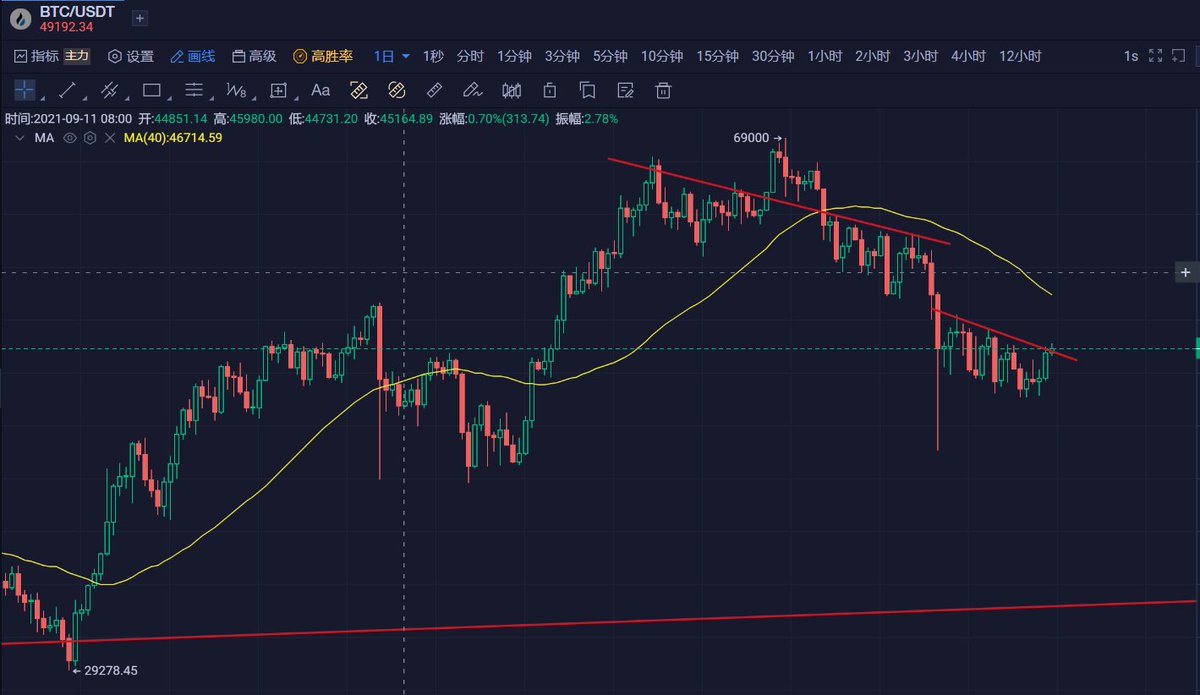This screenshot has width=1200, height=695.
Task: Toggle the 画线 drawing toolbar
Action: tap(193, 56)
